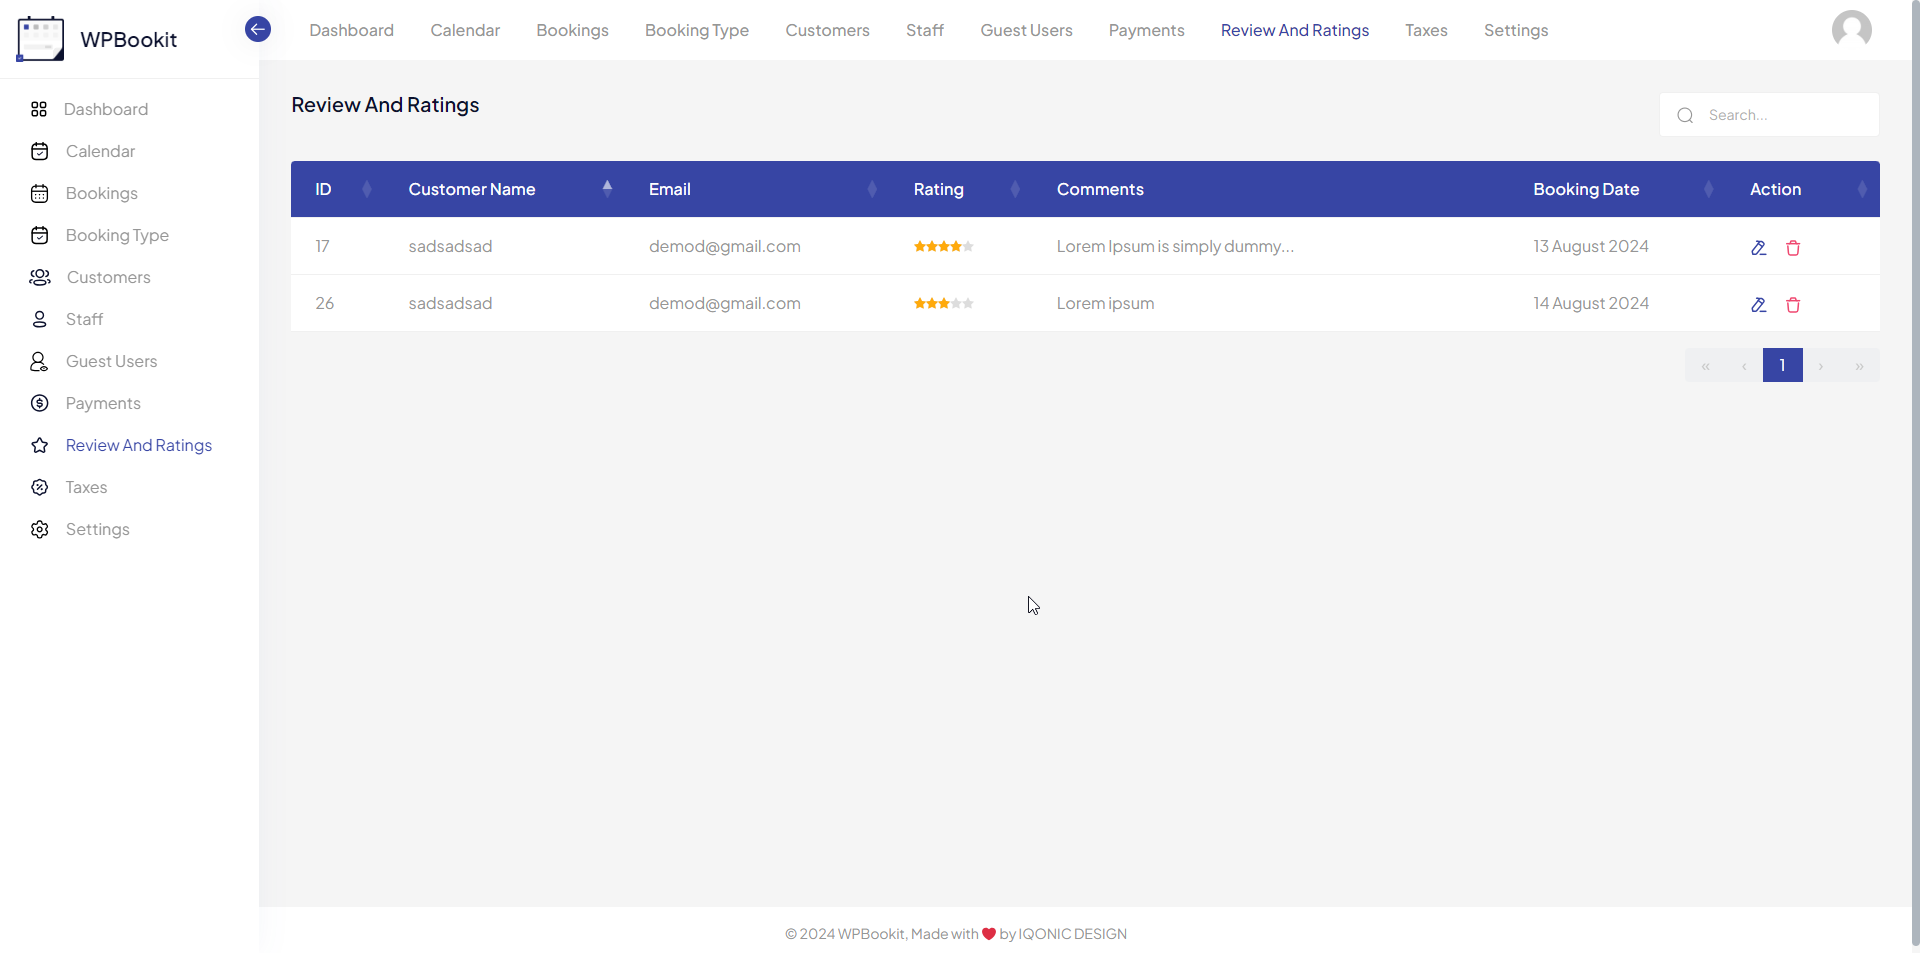Open the Calendar section from sidebar
The image size is (1920, 953).
click(x=100, y=151)
